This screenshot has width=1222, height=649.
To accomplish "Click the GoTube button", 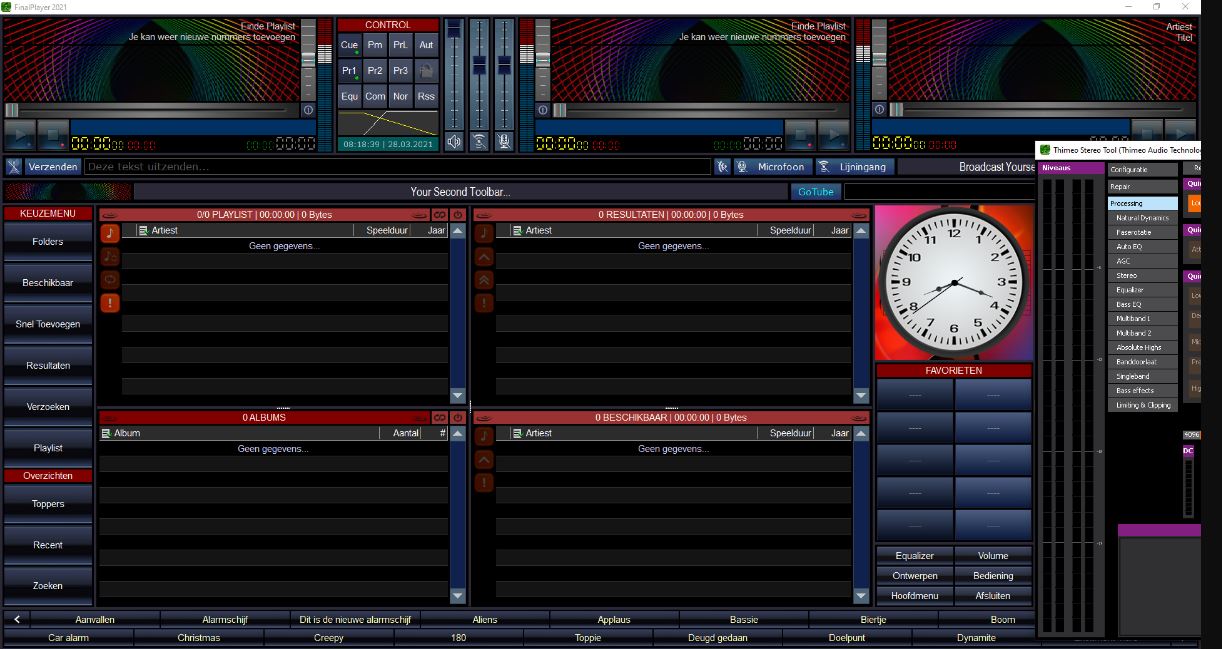I will (816, 191).
